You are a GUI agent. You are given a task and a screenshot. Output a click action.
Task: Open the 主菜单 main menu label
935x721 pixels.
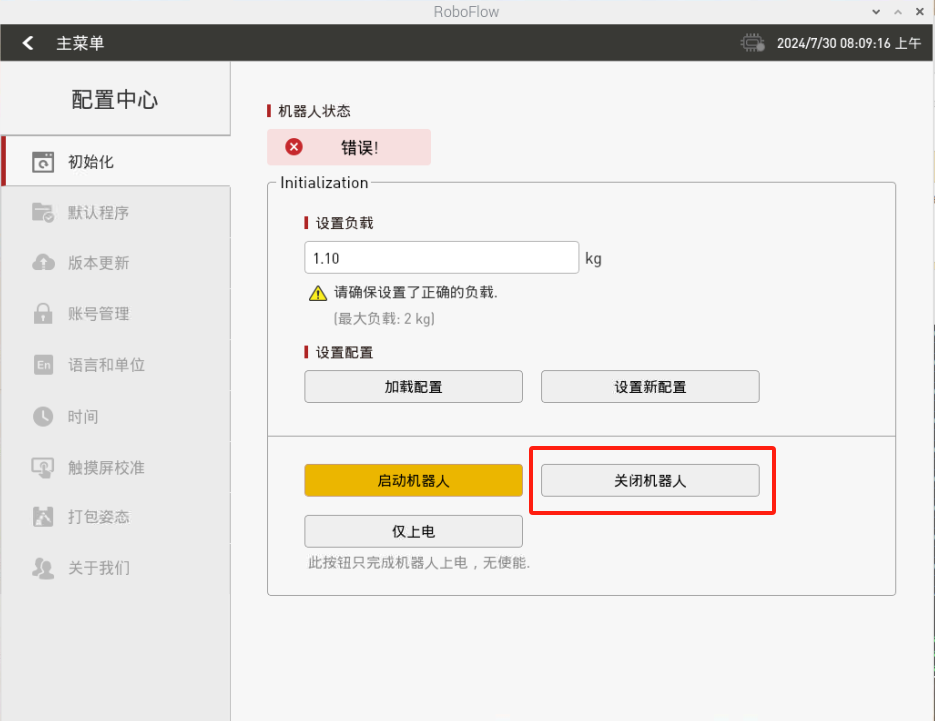pyautogui.click(x=80, y=43)
